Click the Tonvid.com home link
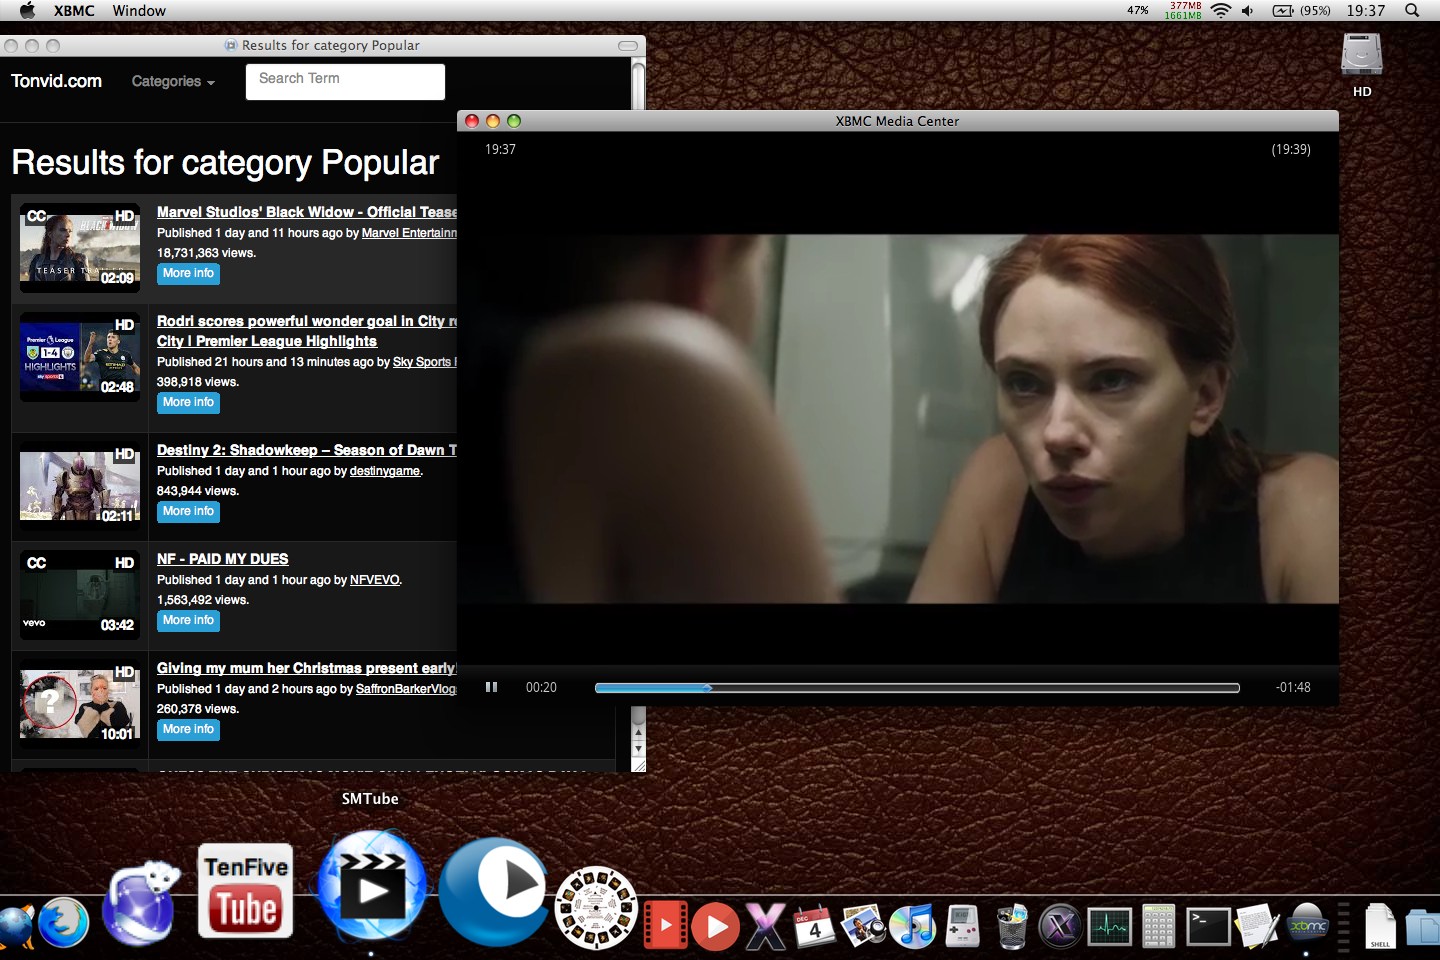Image resolution: width=1440 pixels, height=960 pixels. (57, 81)
